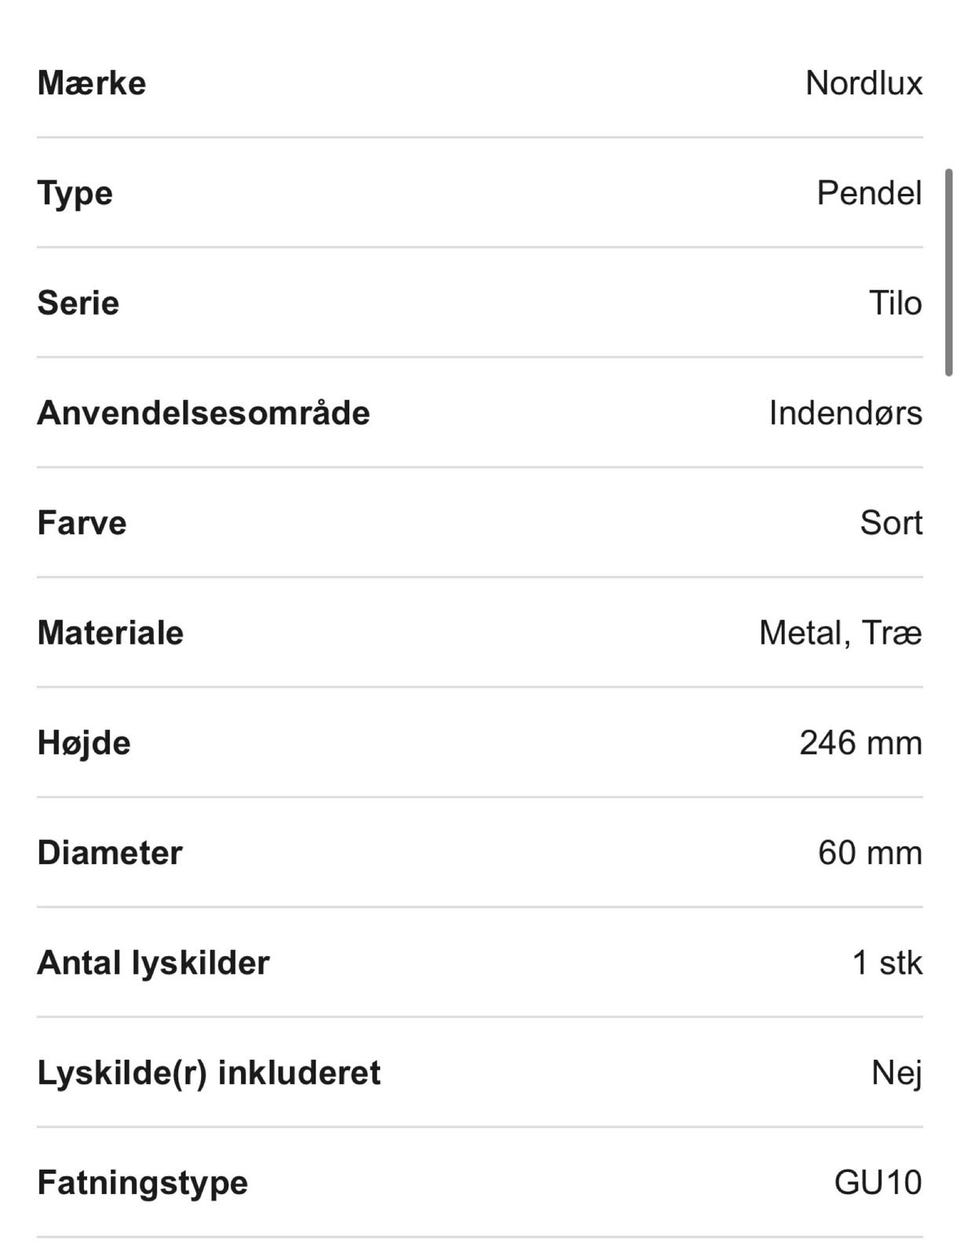Image resolution: width=960 pixels, height=1256 pixels.
Task: Click the Anvendelsesområde label
Action: pos(203,413)
